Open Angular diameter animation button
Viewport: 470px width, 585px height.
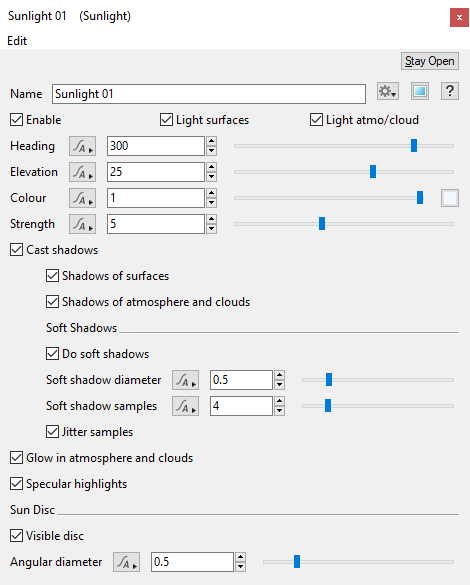126,562
